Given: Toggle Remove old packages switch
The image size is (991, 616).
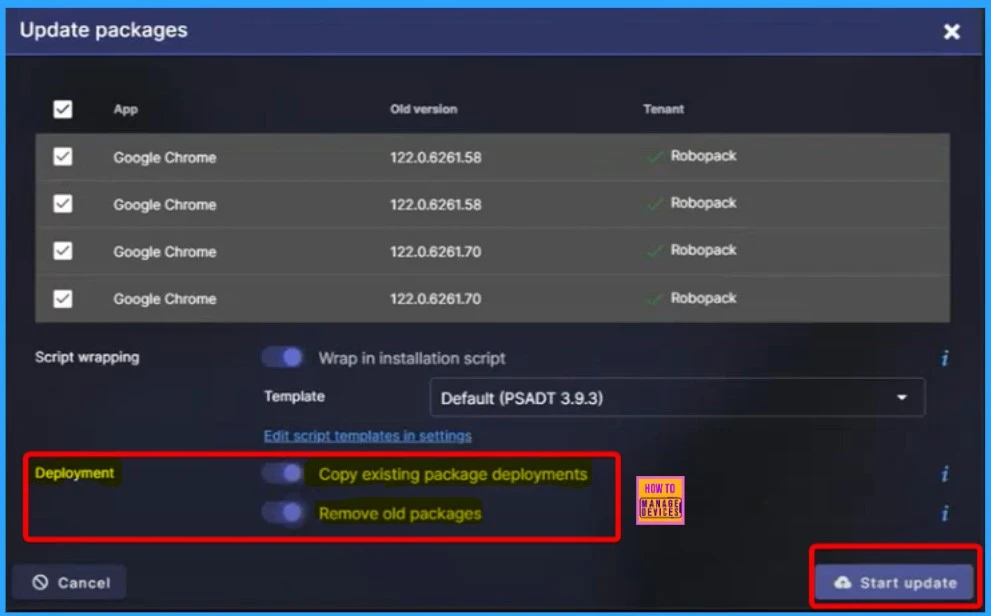Looking at the screenshot, I should [283, 512].
